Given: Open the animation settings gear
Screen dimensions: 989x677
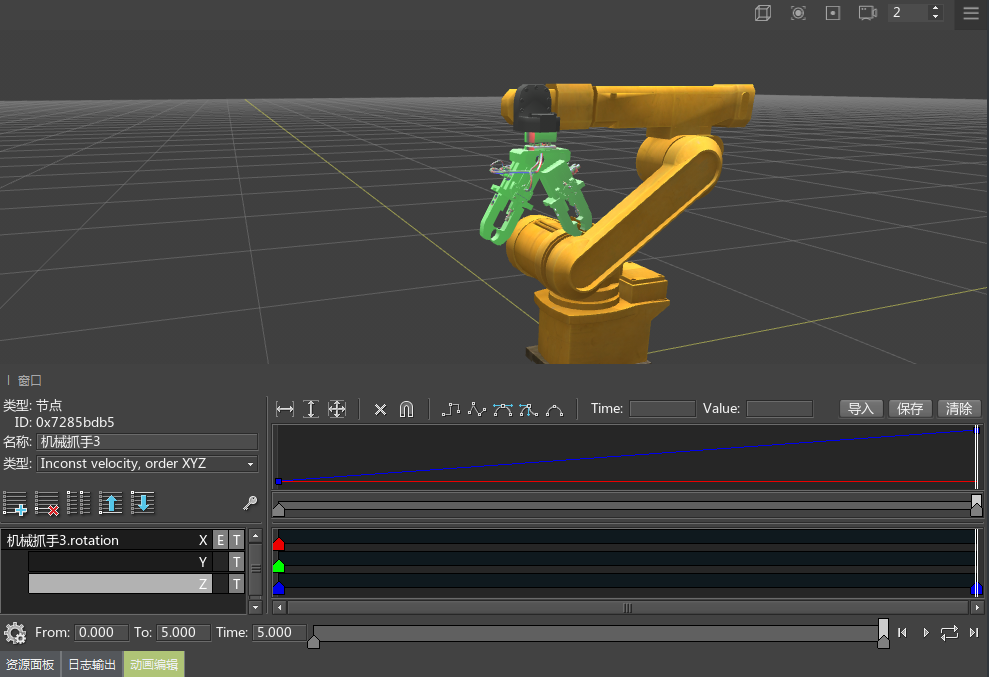Looking at the screenshot, I should (15, 633).
